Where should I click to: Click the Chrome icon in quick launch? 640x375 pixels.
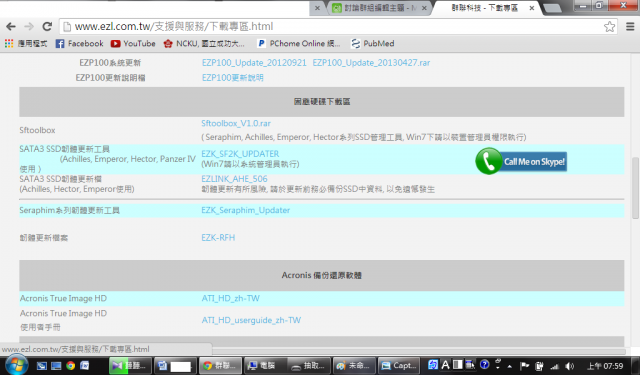point(70,366)
